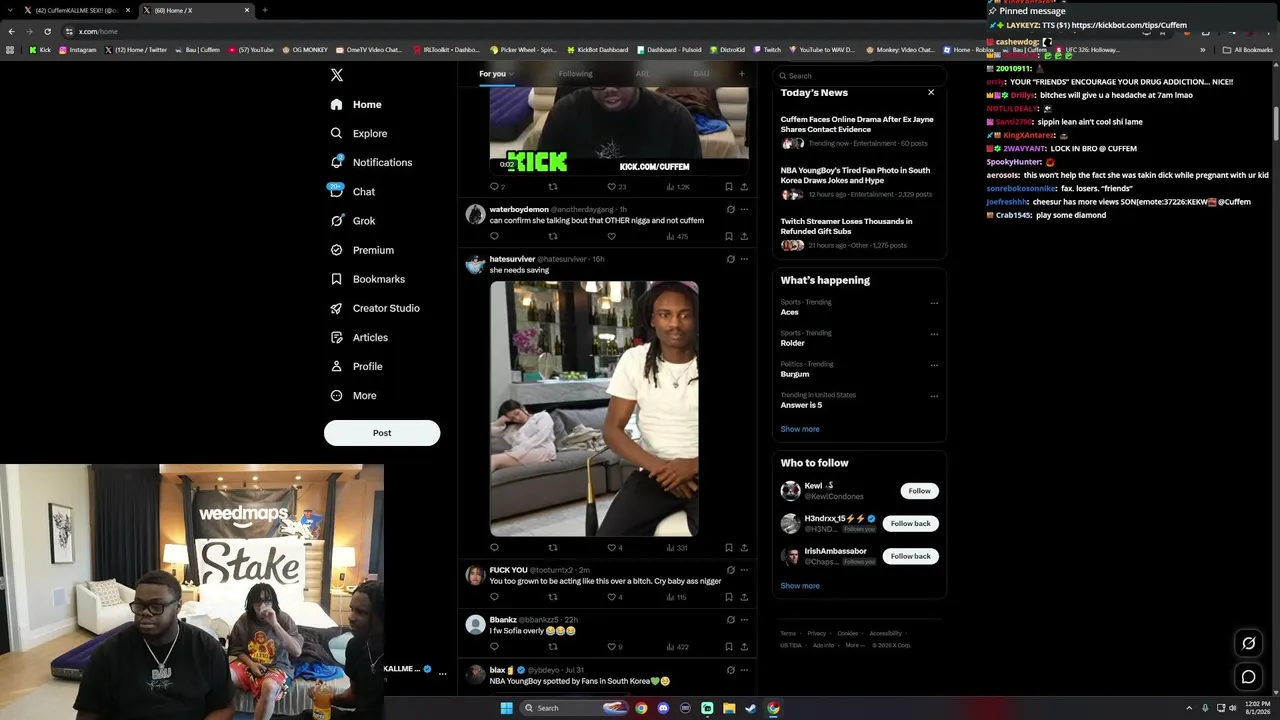Image resolution: width=1280 pixels, height=720 pixels.
Task: Click the X search field
Action: click(859, 76)
